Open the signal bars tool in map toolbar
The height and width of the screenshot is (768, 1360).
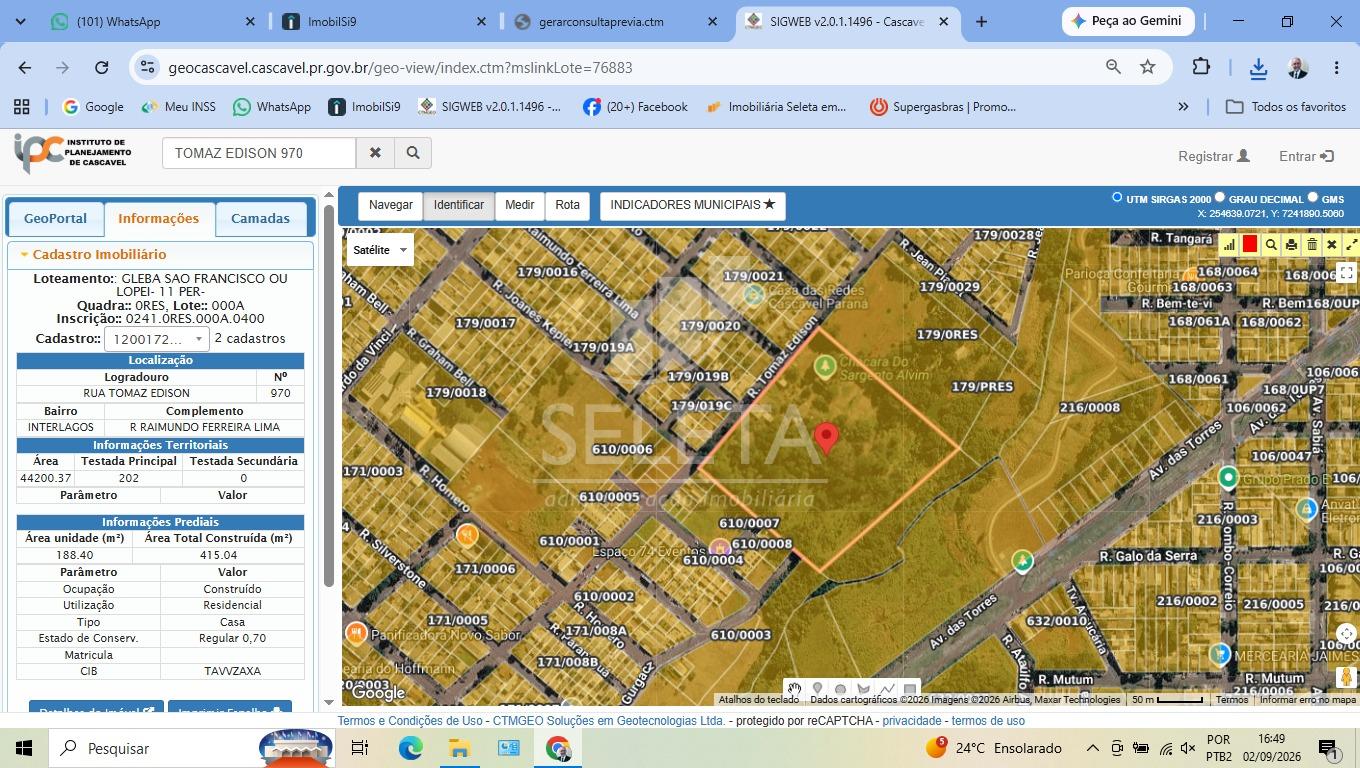pyautogui.click(x=1229, y=244)
